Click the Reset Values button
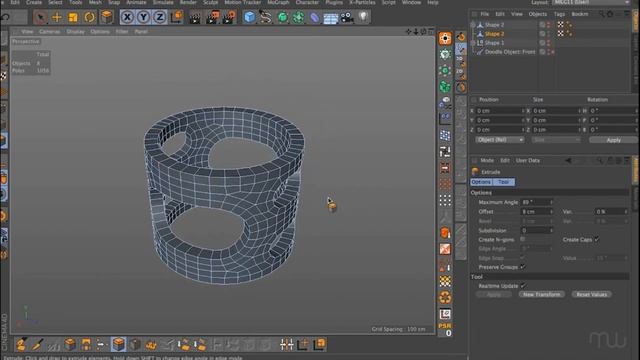Viewport: 640px width, 360px height. click(x=591, y=294)
